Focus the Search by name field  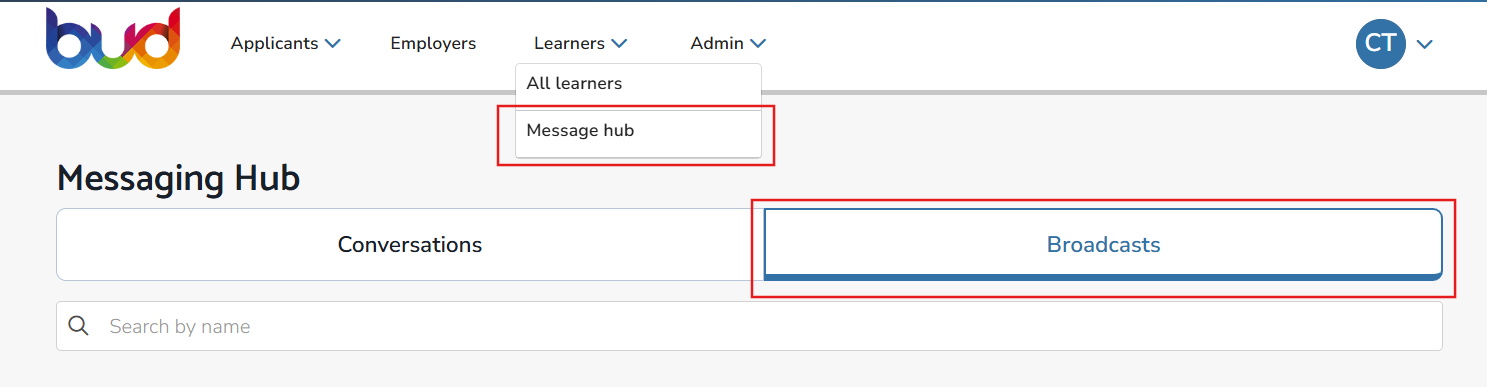coord(749,326)
